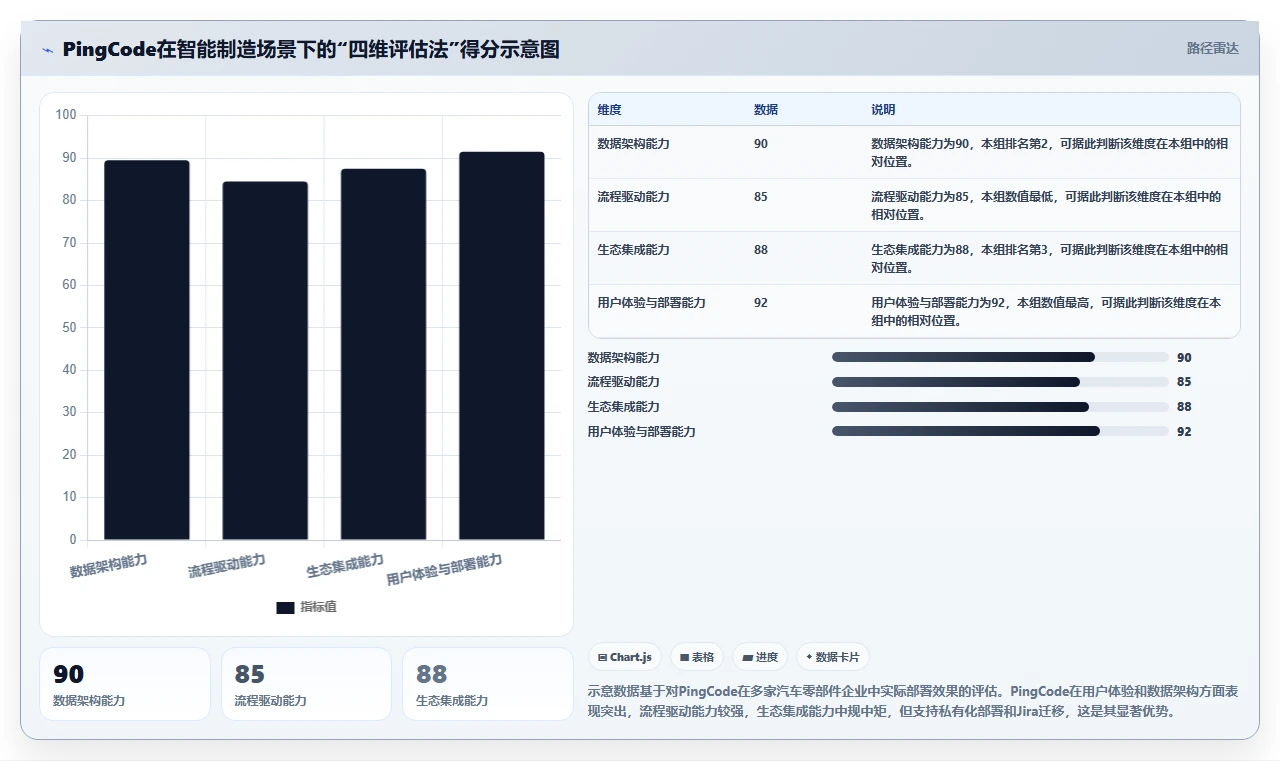Open the 85 流程驱动能力 stat card
This screenshot has height=761, width=1280.
click(306, 684)
